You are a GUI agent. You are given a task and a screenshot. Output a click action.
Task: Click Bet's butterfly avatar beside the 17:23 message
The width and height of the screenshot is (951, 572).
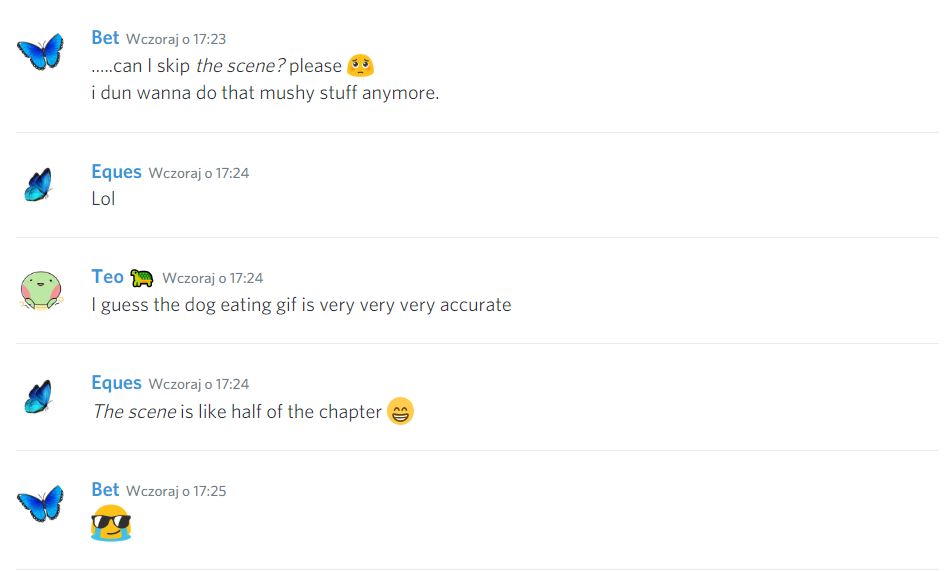pos(40,51)
